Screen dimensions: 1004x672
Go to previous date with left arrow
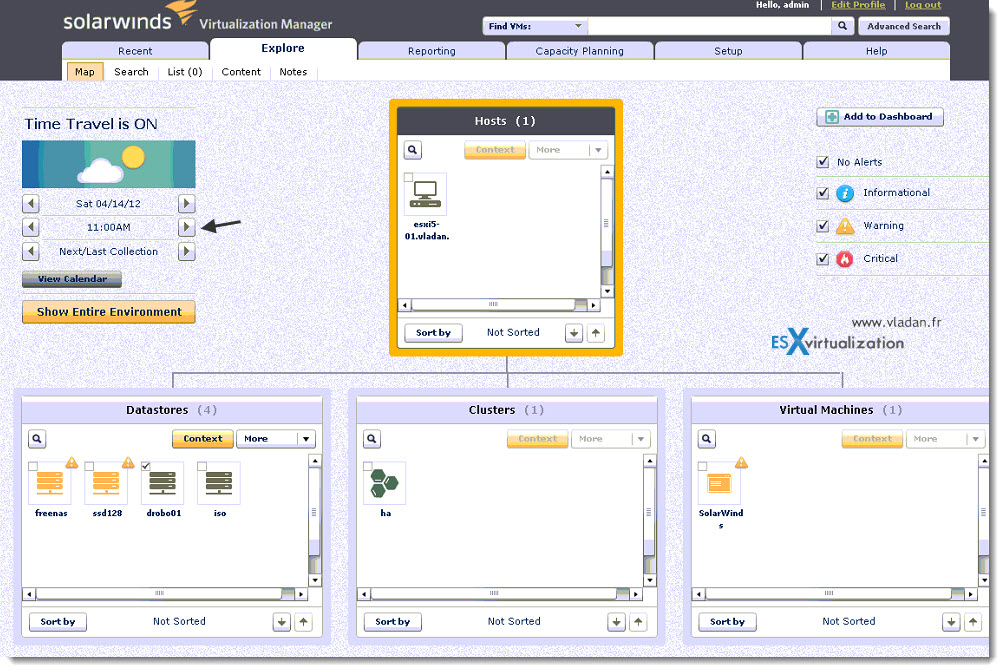coord(31,204)
